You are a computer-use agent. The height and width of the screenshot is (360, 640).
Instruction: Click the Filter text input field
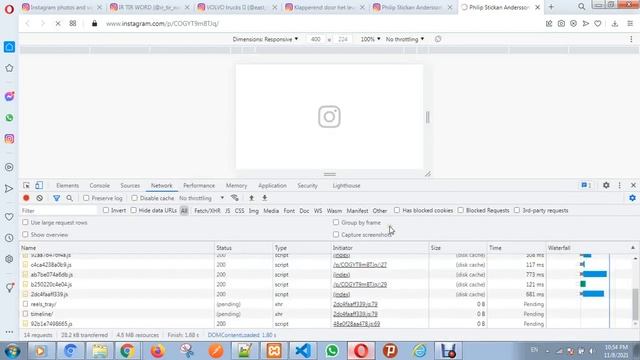click(x=59, y=211)
